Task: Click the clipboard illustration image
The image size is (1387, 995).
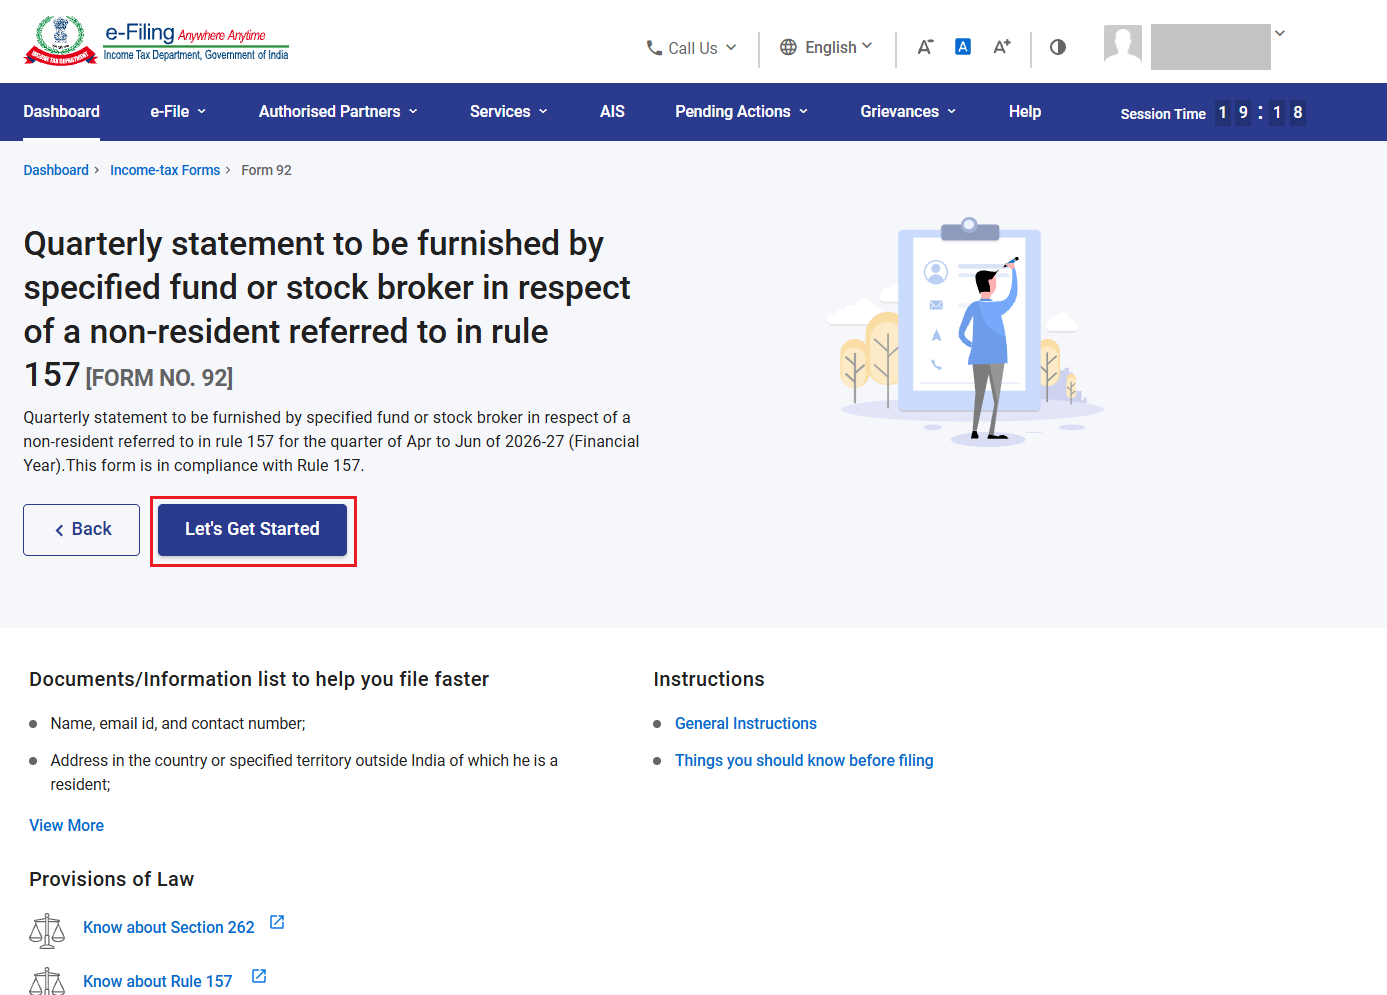Action: click(x=967, y=331)
